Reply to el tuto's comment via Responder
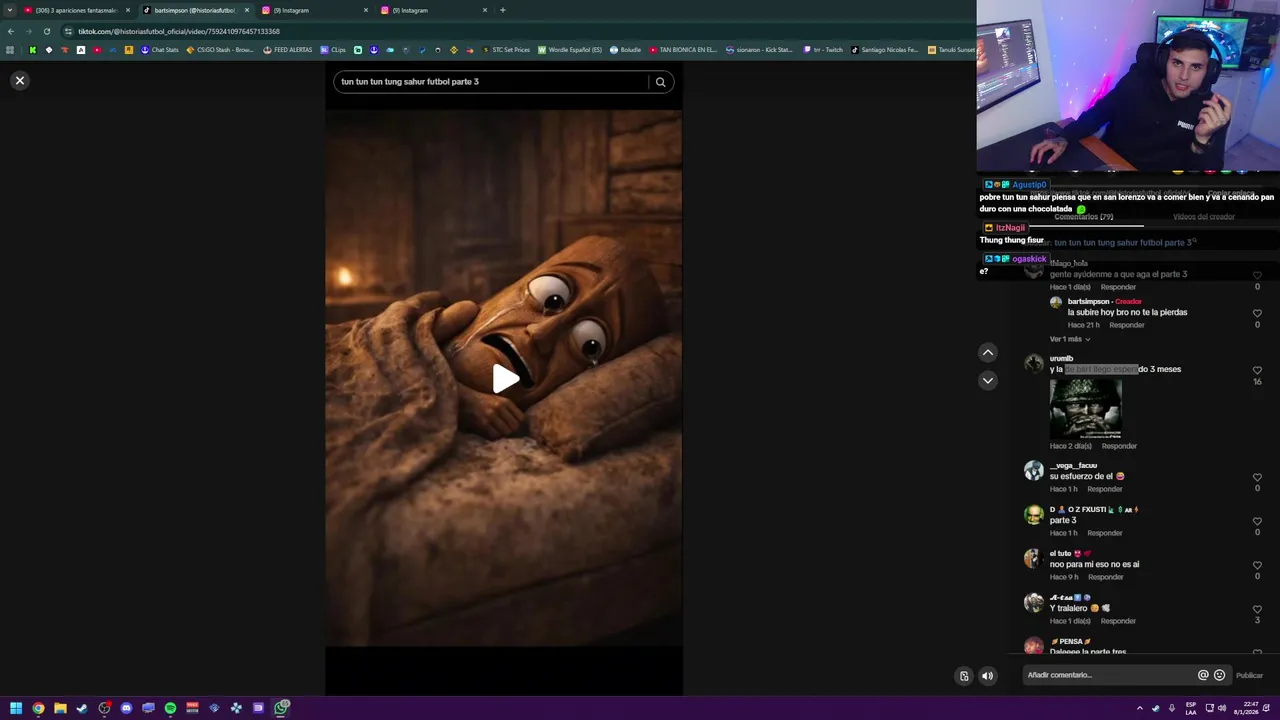This screenshot has width=1280, height=720. point(1106,577)
